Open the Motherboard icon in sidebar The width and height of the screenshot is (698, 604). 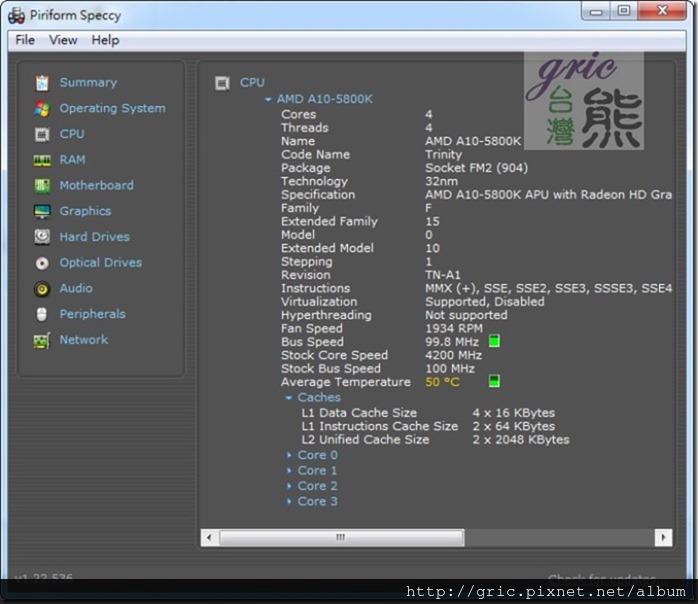42,186
